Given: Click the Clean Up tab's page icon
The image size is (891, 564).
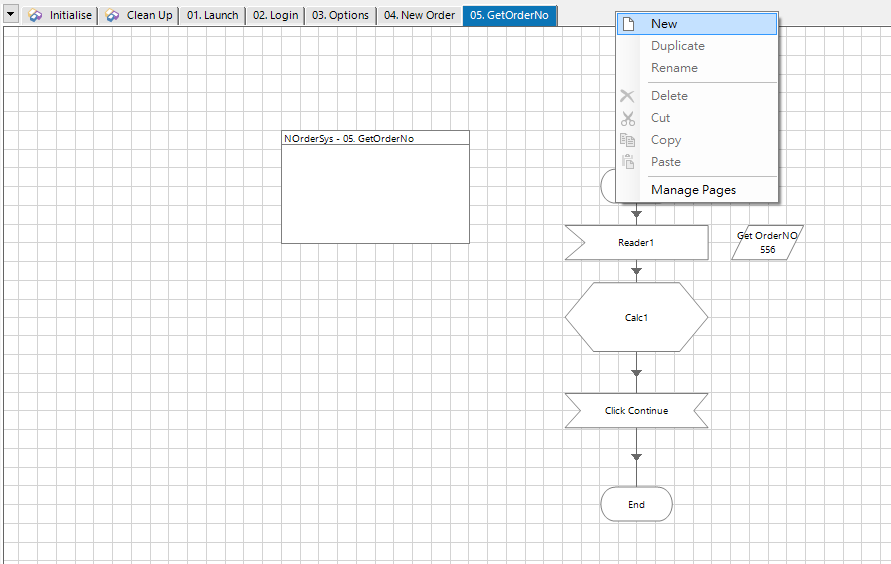Looking at the screenshot, I should [113, 15].
